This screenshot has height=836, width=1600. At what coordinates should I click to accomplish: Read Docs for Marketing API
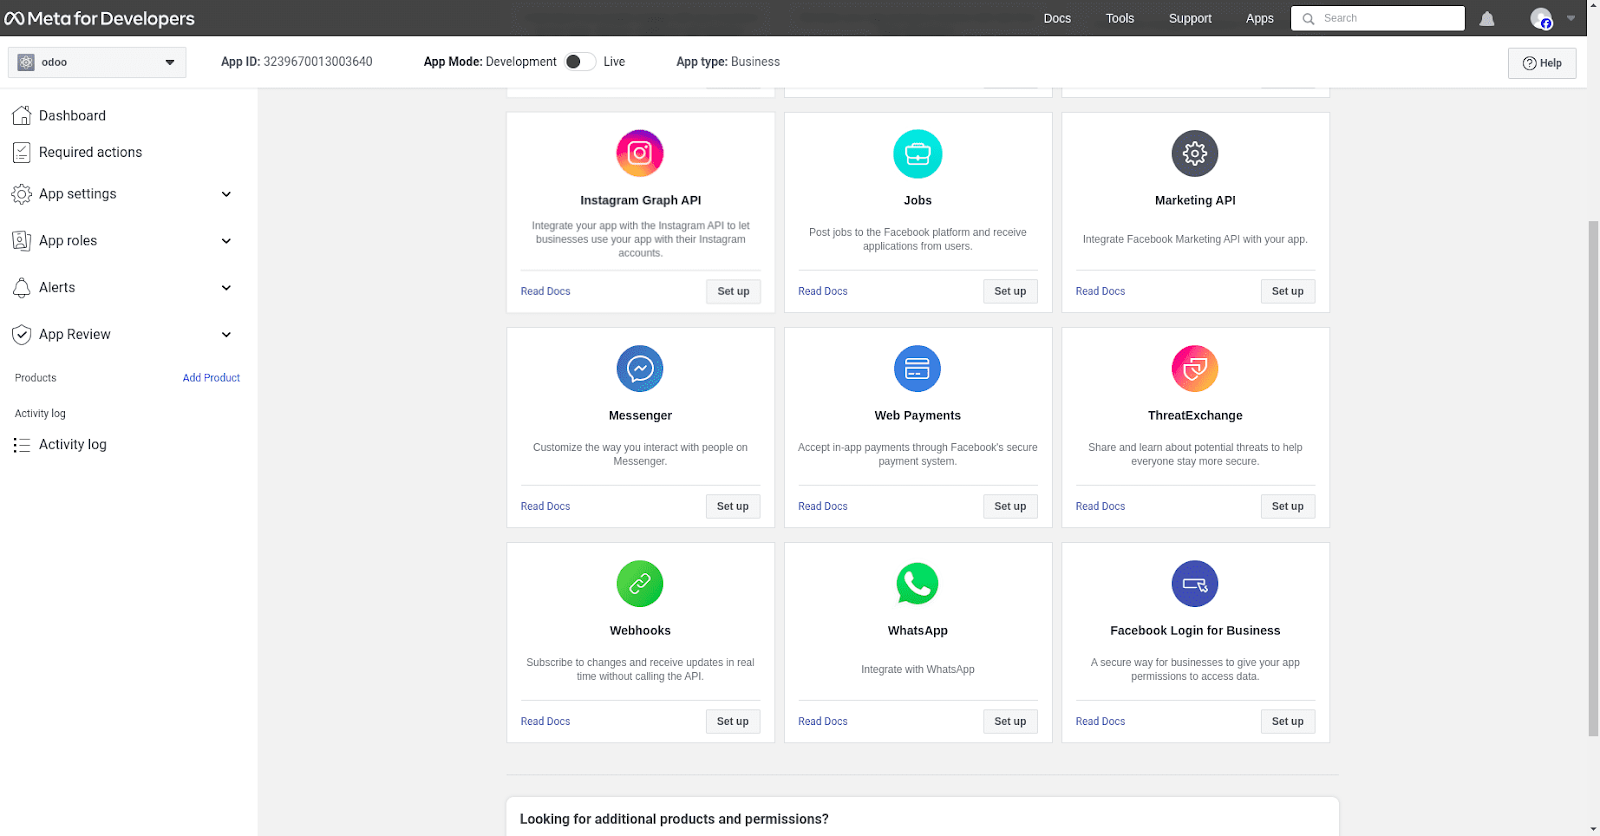pyautogui.click(x=1100, y=291)
